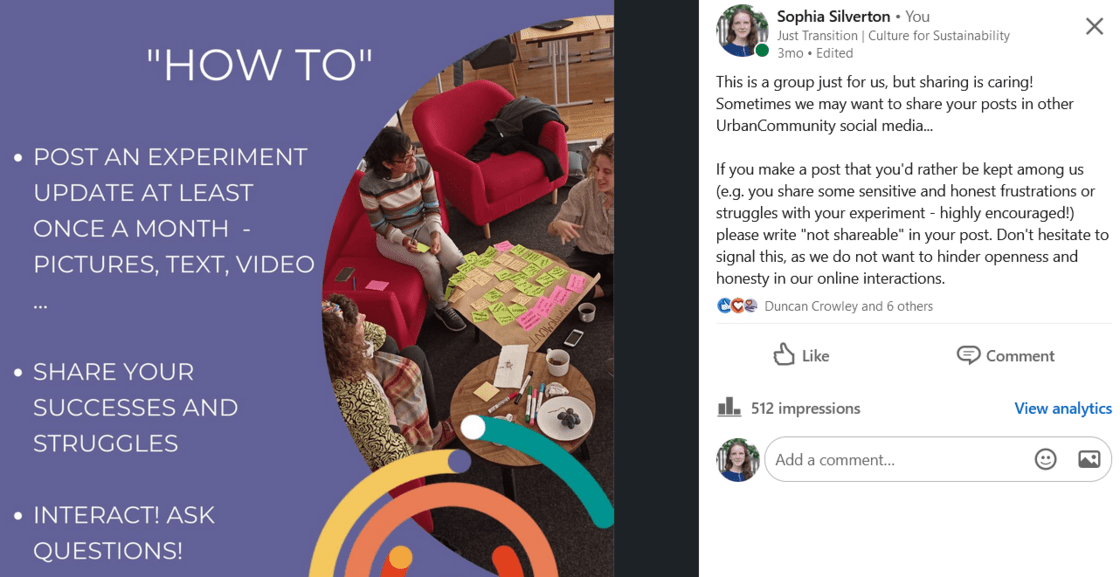Open the emoji picker in comment box
1120x577 pixels.
[1045, 459]
